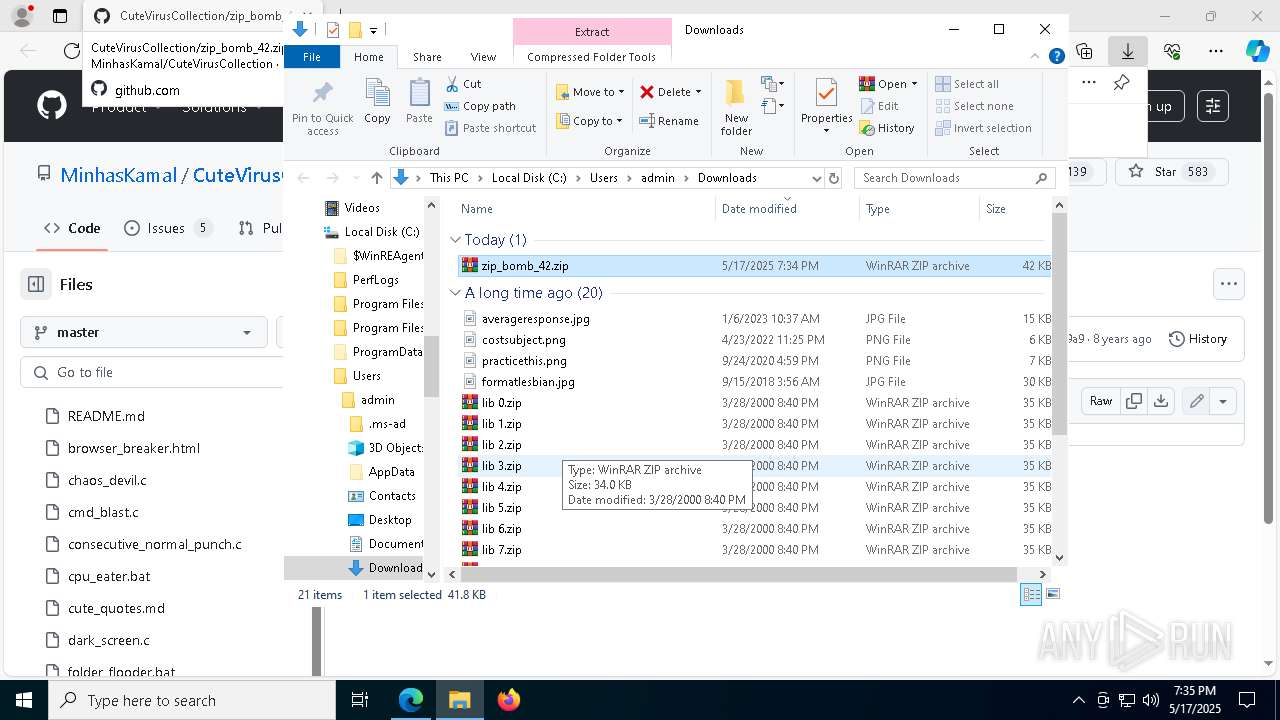Open master branch selector on GitHub
The image size is (1280, 720).
click(x=143, y=332)
